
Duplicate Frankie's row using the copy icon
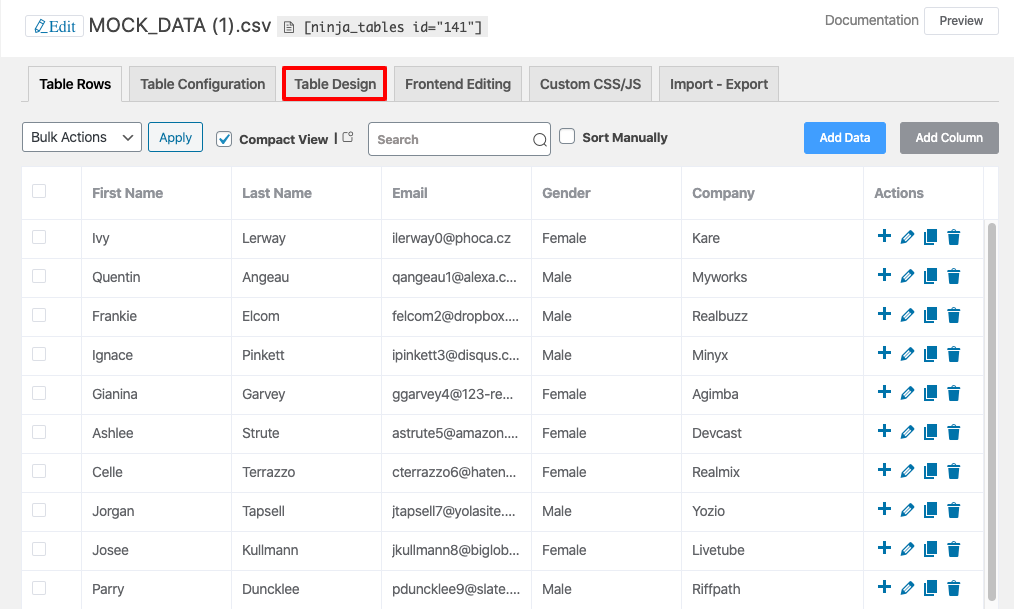930,316
